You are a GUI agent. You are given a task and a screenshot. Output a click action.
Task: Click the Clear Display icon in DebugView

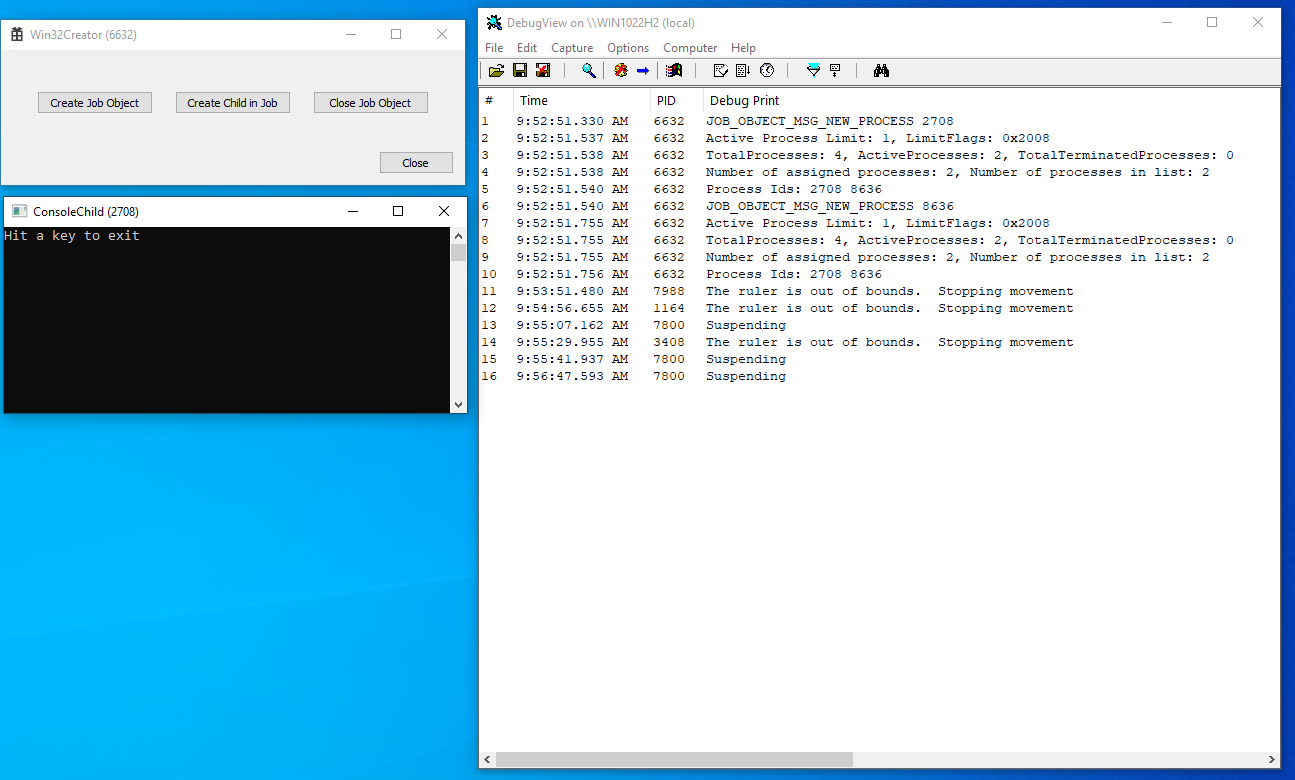(720, 70)
